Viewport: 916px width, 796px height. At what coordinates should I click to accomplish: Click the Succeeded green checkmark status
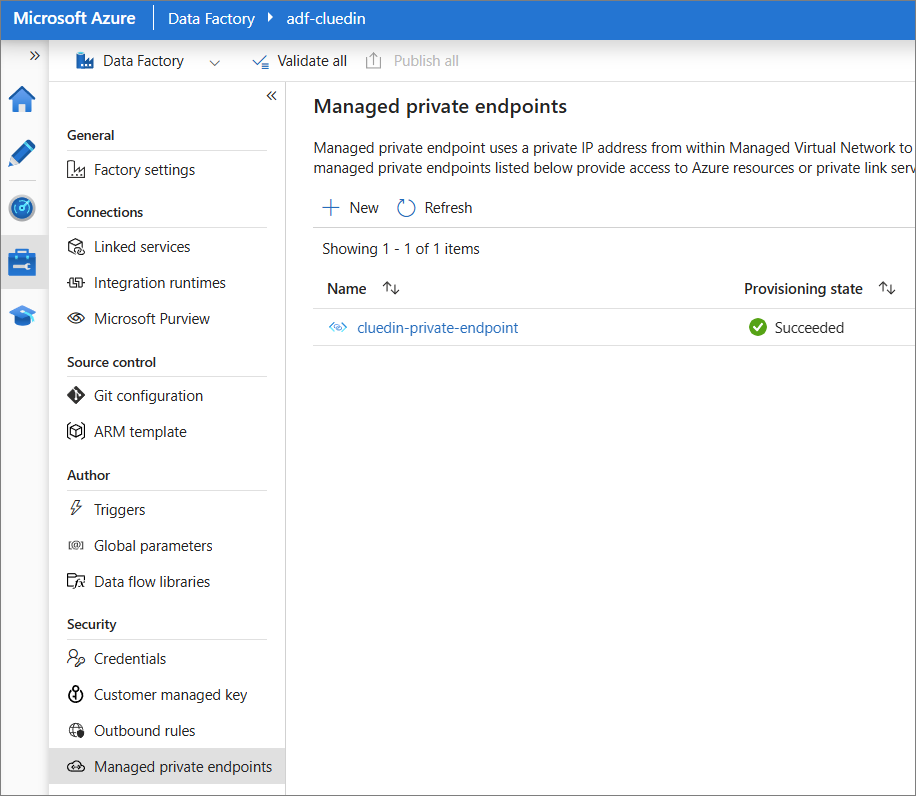[757, 327]
